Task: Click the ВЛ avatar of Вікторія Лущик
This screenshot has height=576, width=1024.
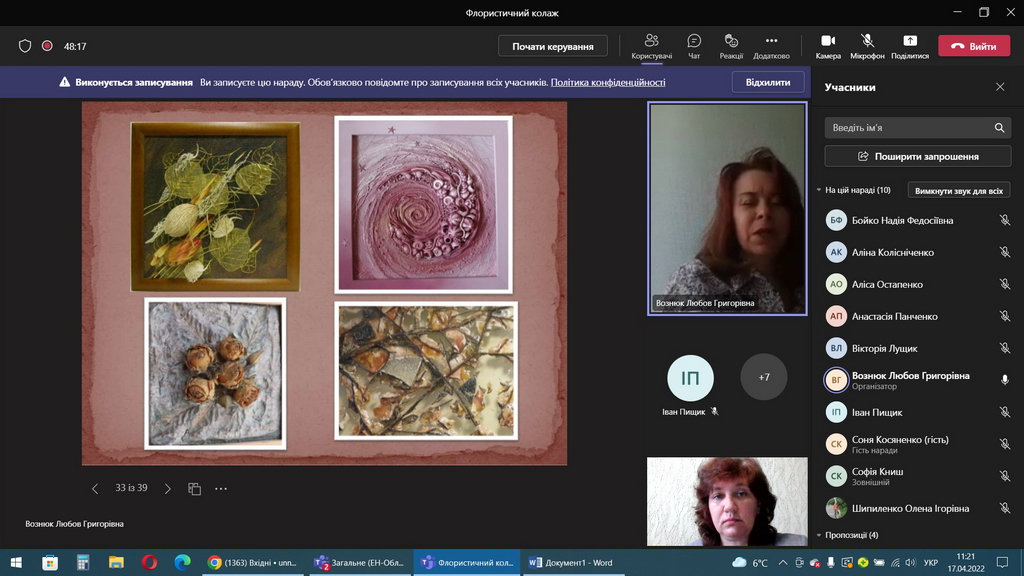Action: tap(836, 348)
